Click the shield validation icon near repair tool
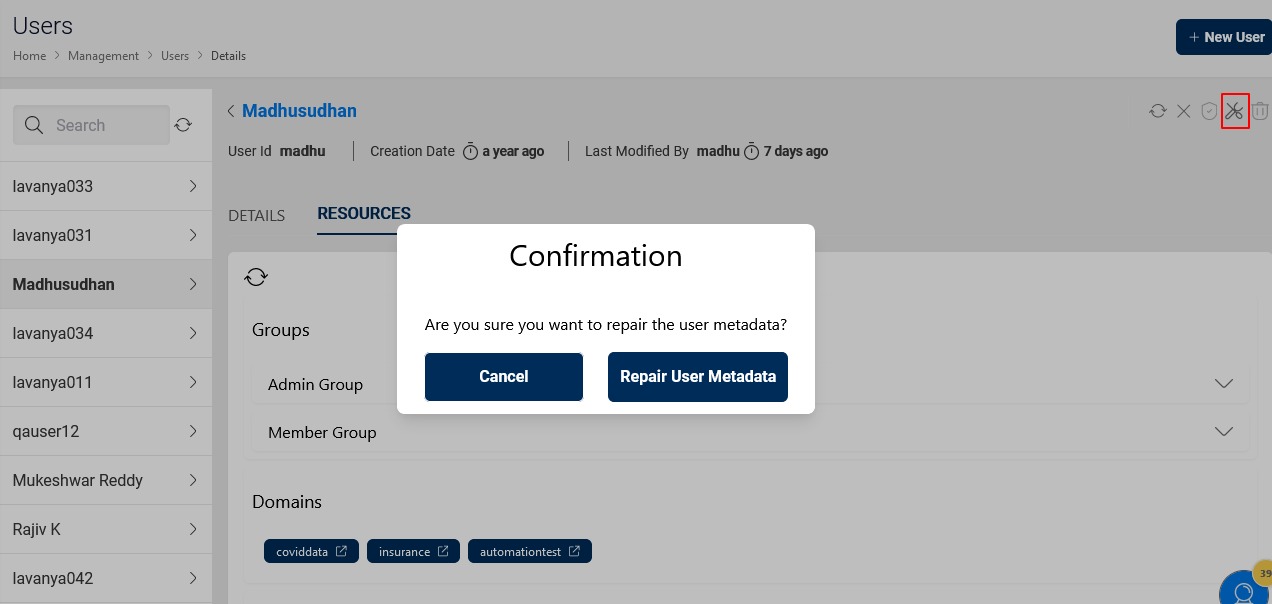1272x604 pixels. (x=1209, y=111)
